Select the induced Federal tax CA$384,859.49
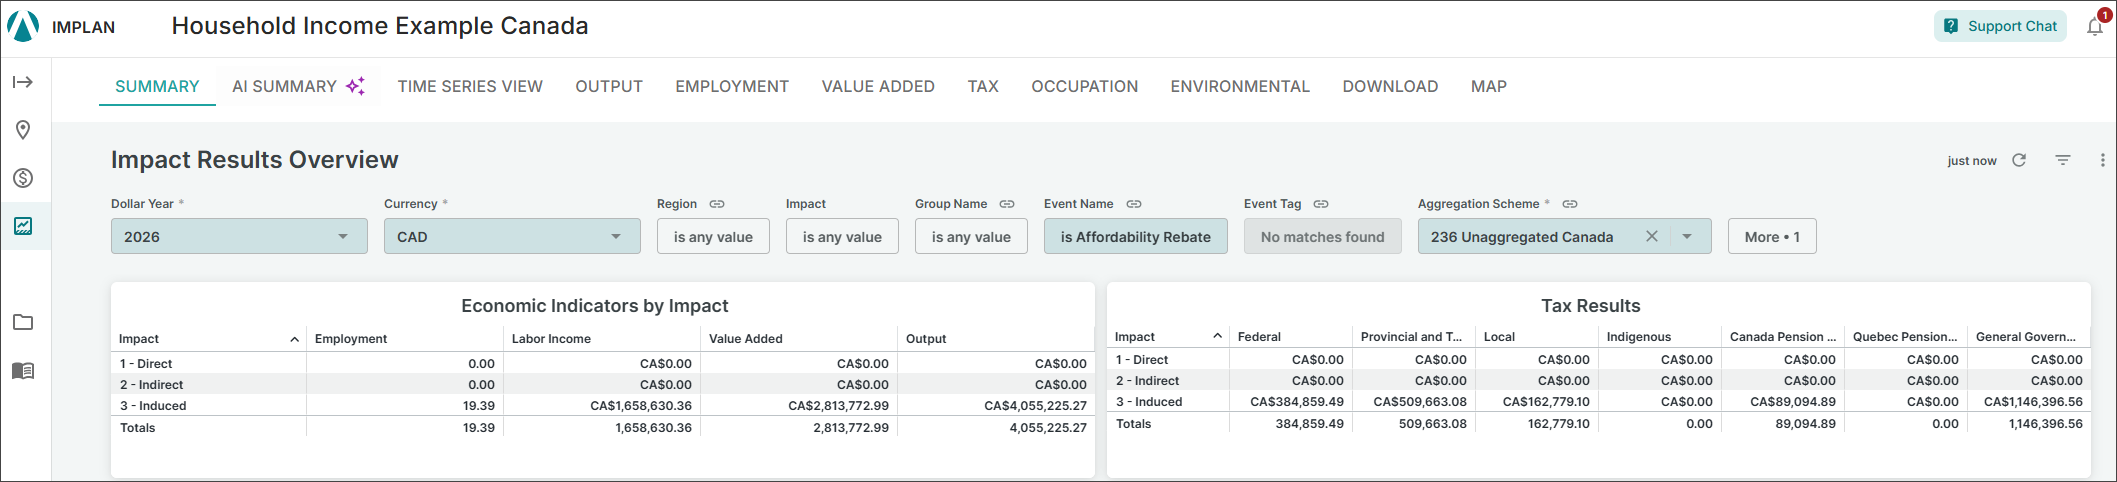This screenshot has height=482, width=2117. 1297,402
